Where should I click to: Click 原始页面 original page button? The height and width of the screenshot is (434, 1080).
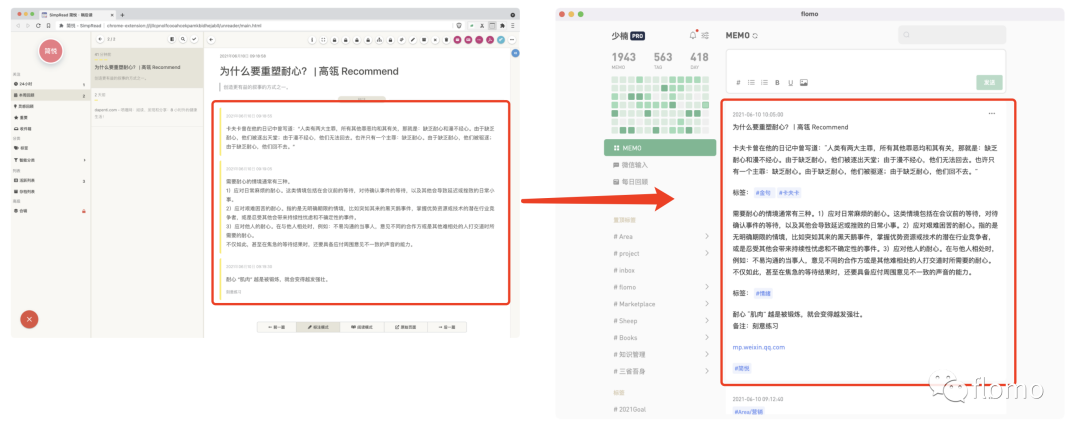(406, 327)
